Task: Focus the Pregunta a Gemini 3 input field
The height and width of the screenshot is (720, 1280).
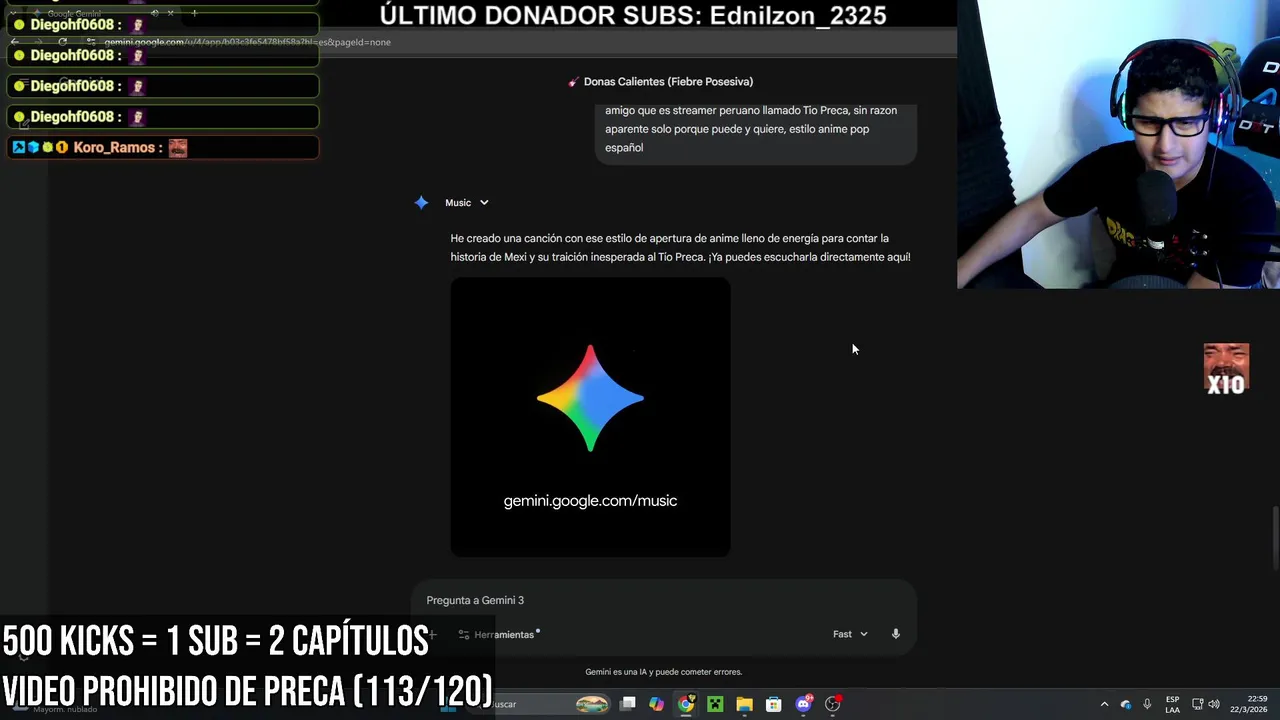Action: coord(664,600)
